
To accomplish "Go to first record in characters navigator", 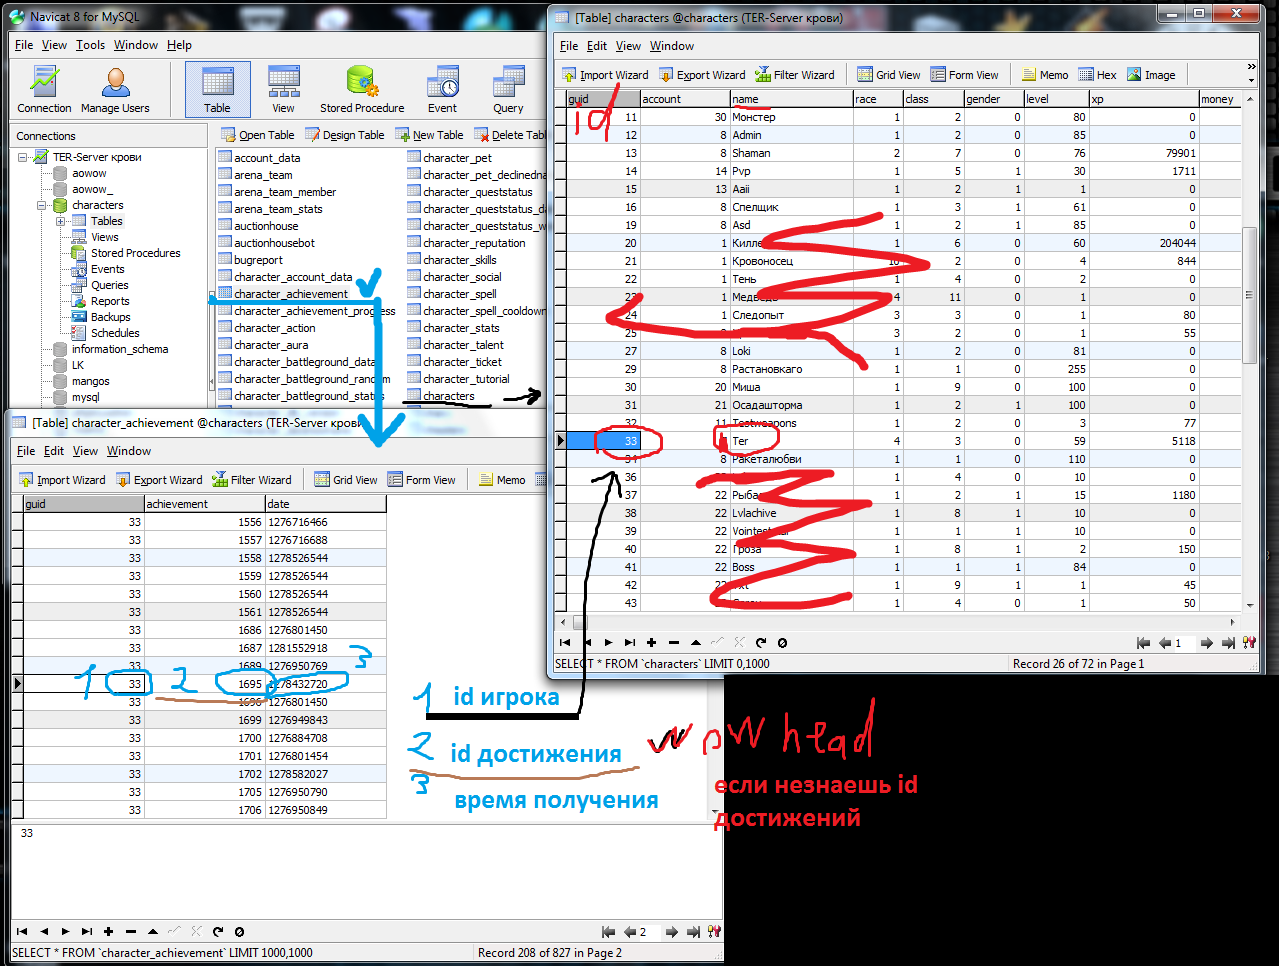I will tap(565, 643).
